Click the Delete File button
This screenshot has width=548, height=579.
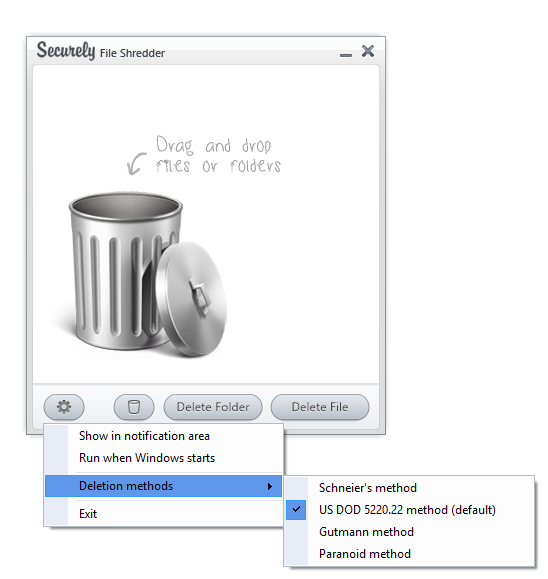[320, 407]
